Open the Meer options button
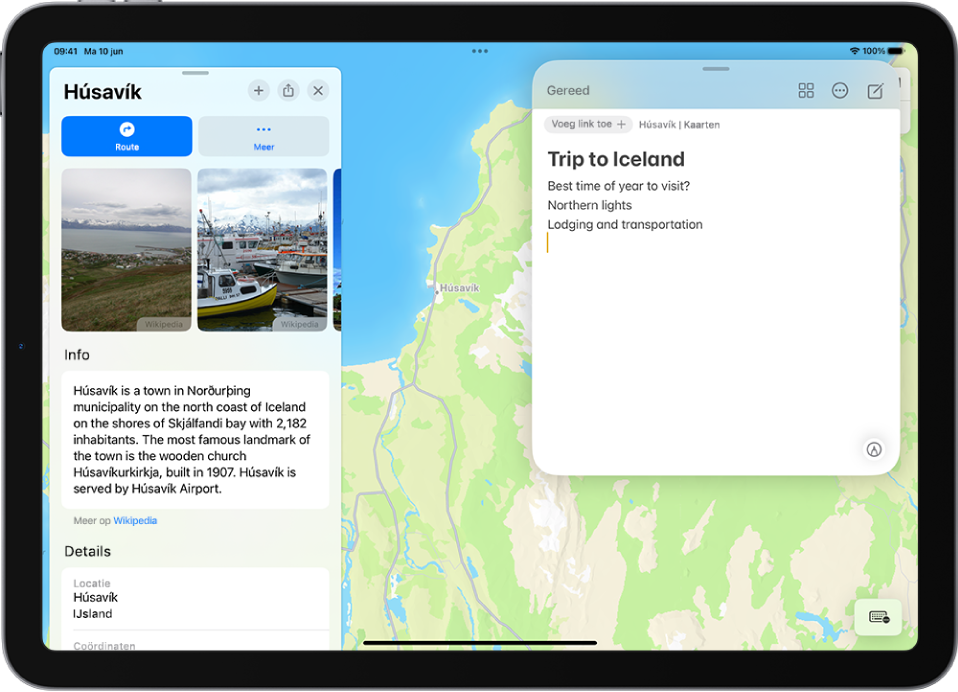 (264, 136)
